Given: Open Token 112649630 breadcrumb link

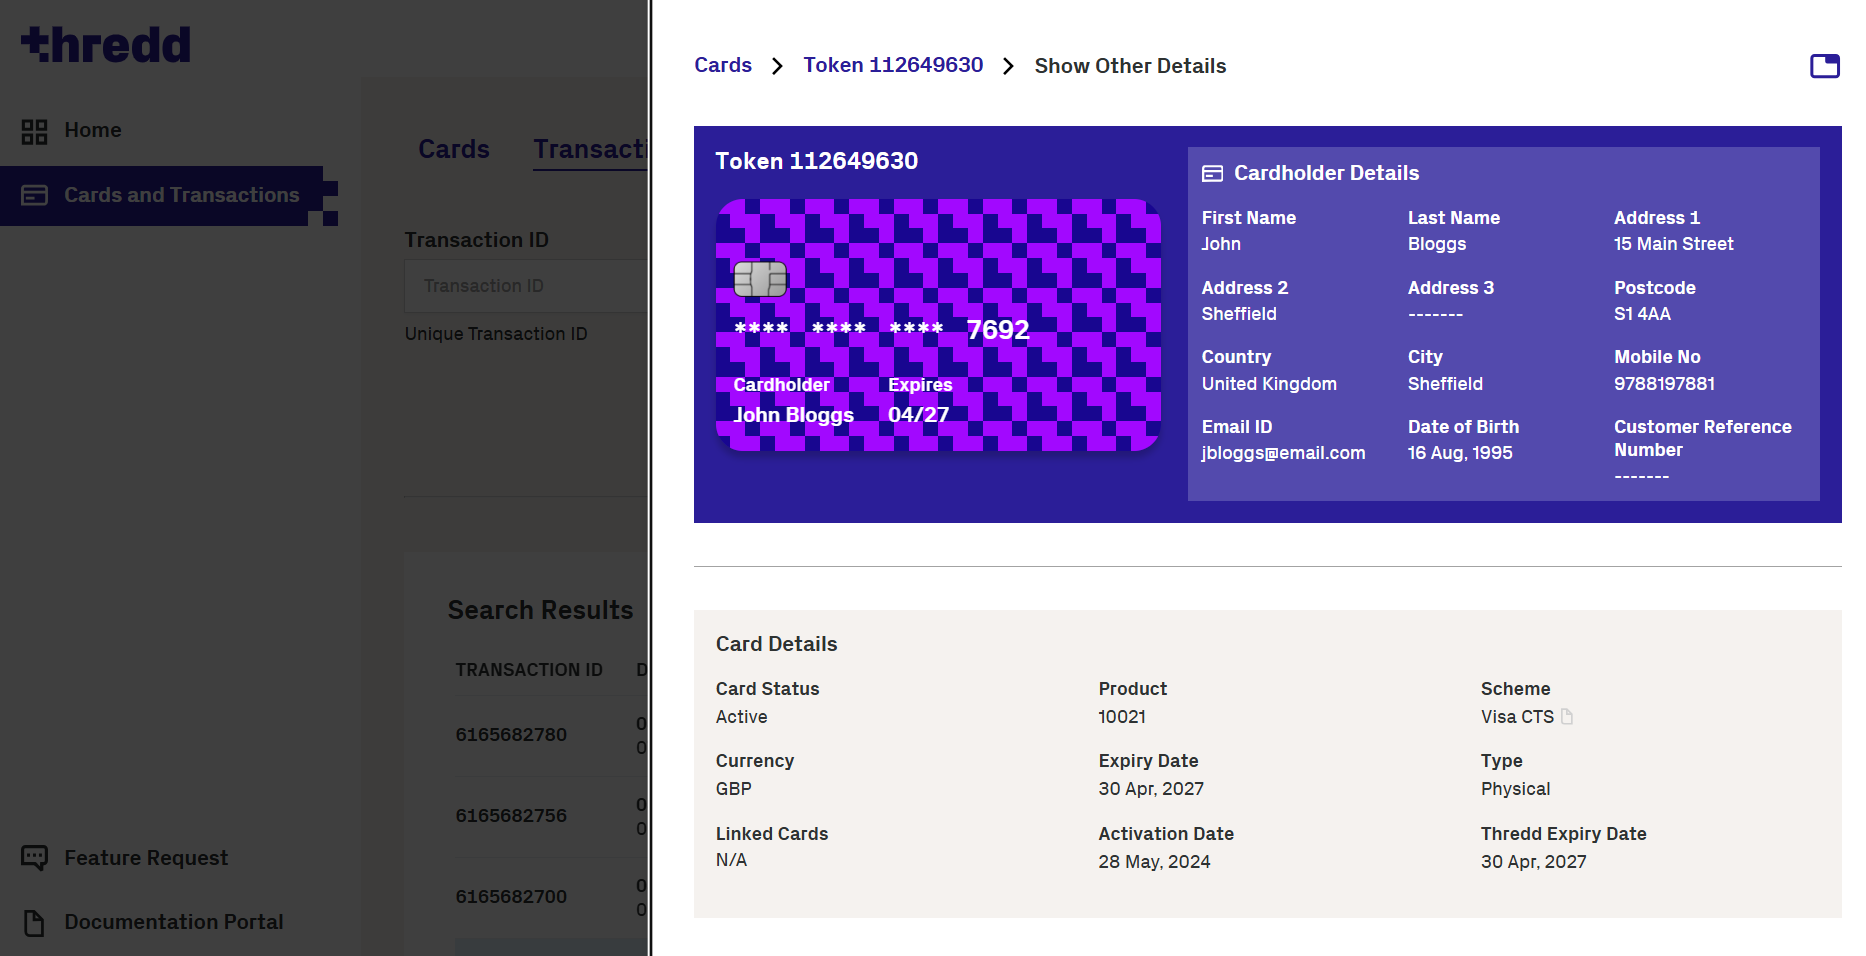Looking at the screenshot, I should point(892,65).
